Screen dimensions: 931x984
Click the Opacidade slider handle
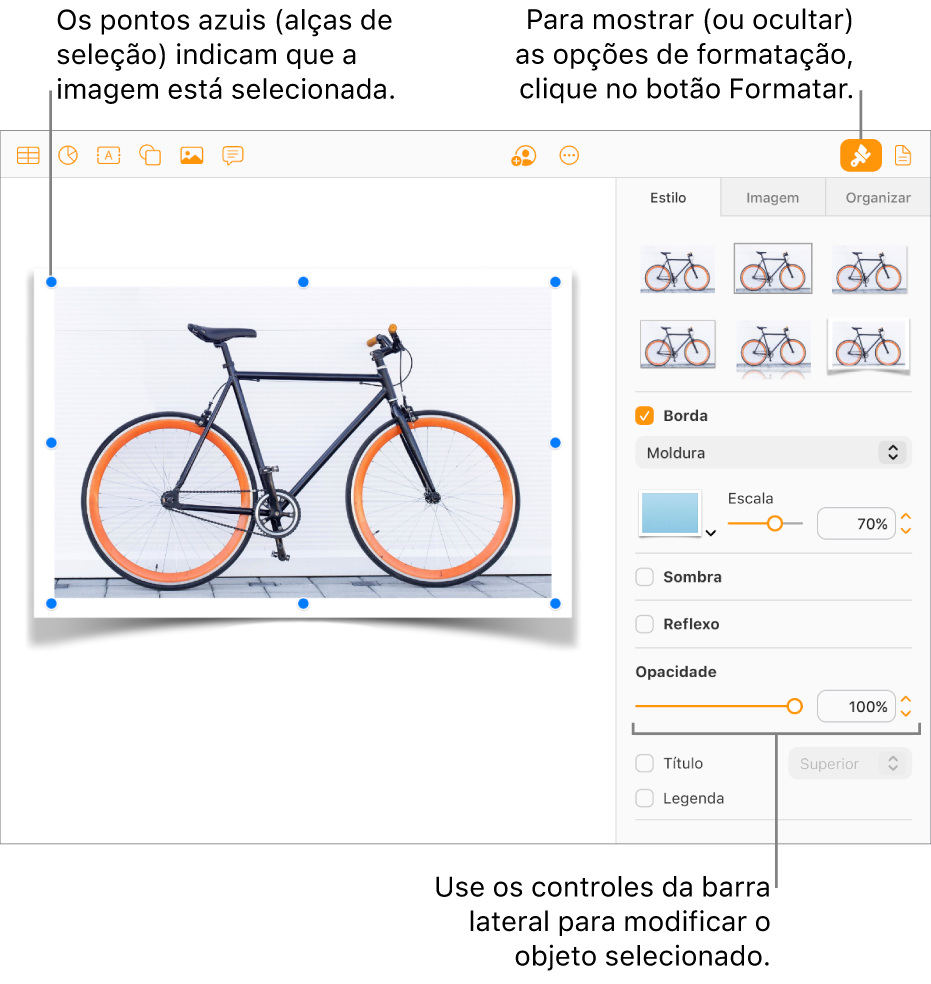pos(794,707)
